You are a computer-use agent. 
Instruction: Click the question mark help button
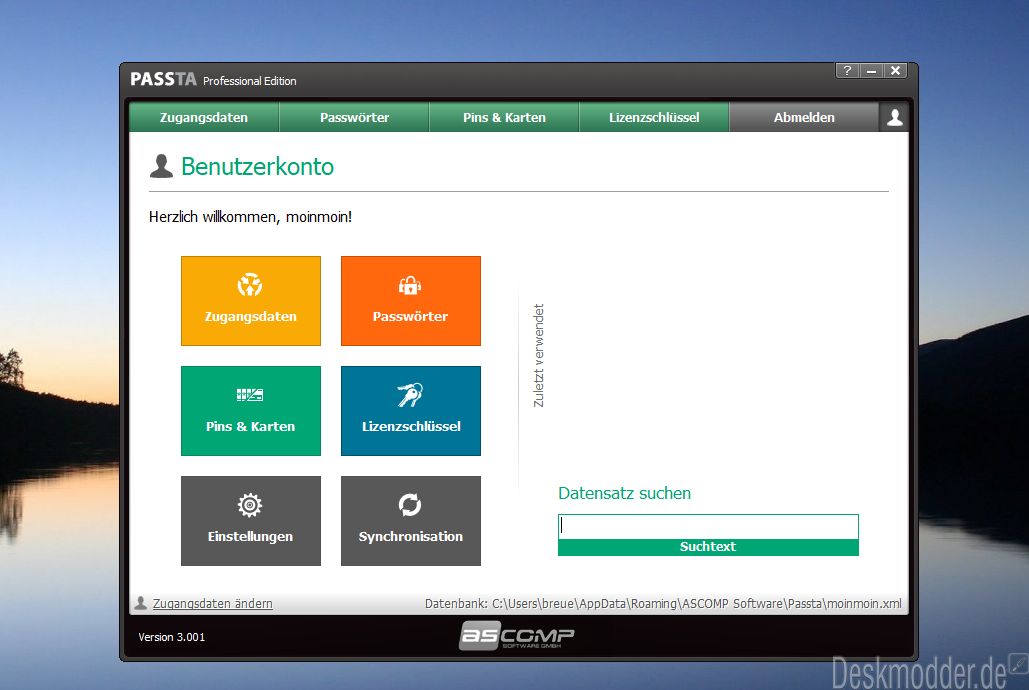pyautogui.click(x=847, y=70)
